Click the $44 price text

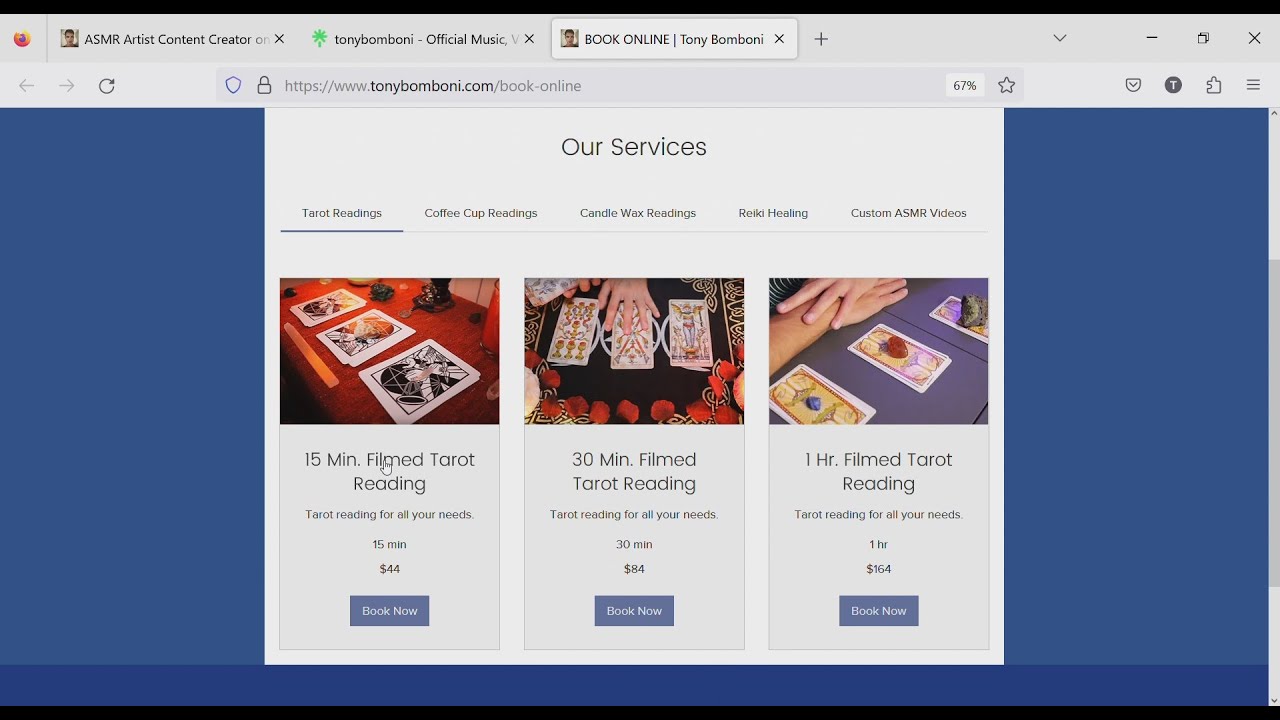point(390,569)
